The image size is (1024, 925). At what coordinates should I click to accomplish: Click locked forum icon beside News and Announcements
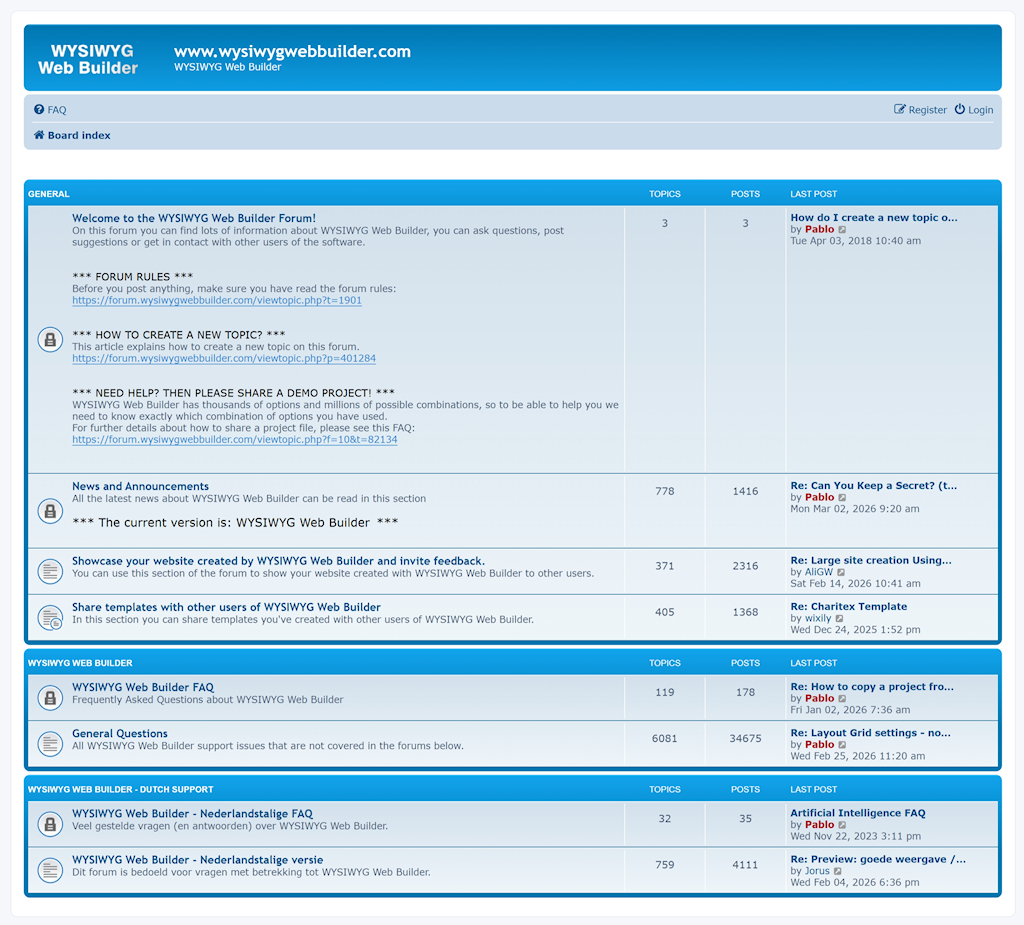(50, 511)
